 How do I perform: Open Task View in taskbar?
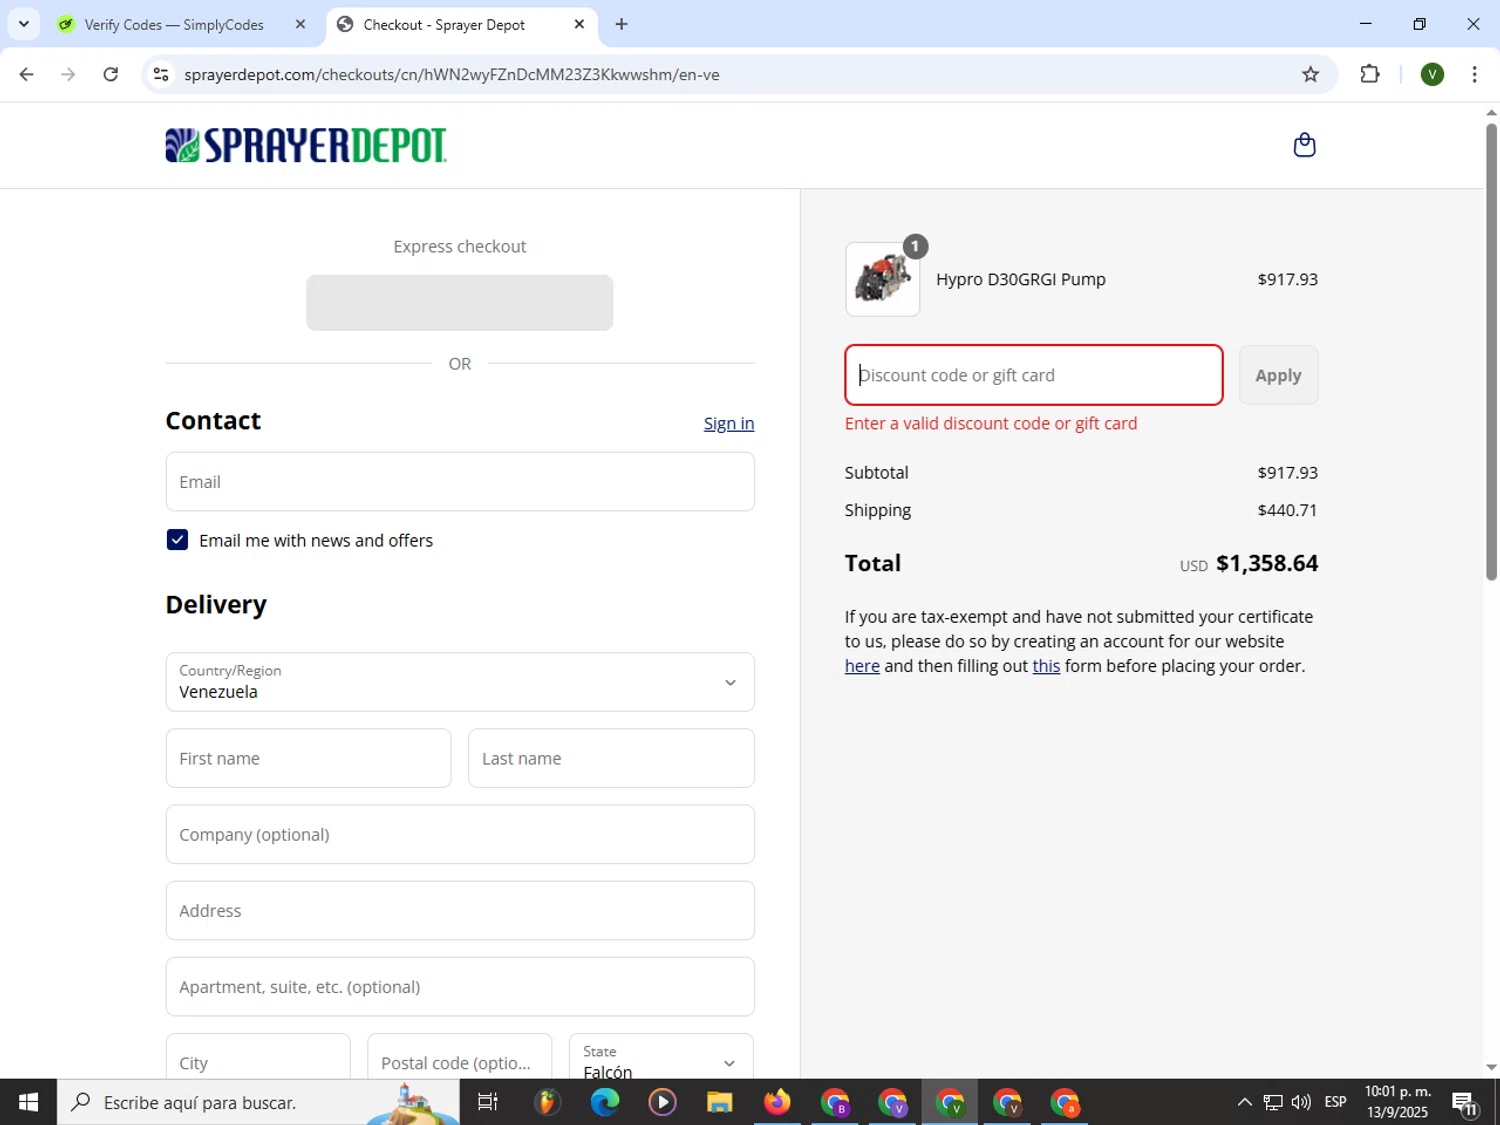pyautogui.click(x=488, y=1102)
